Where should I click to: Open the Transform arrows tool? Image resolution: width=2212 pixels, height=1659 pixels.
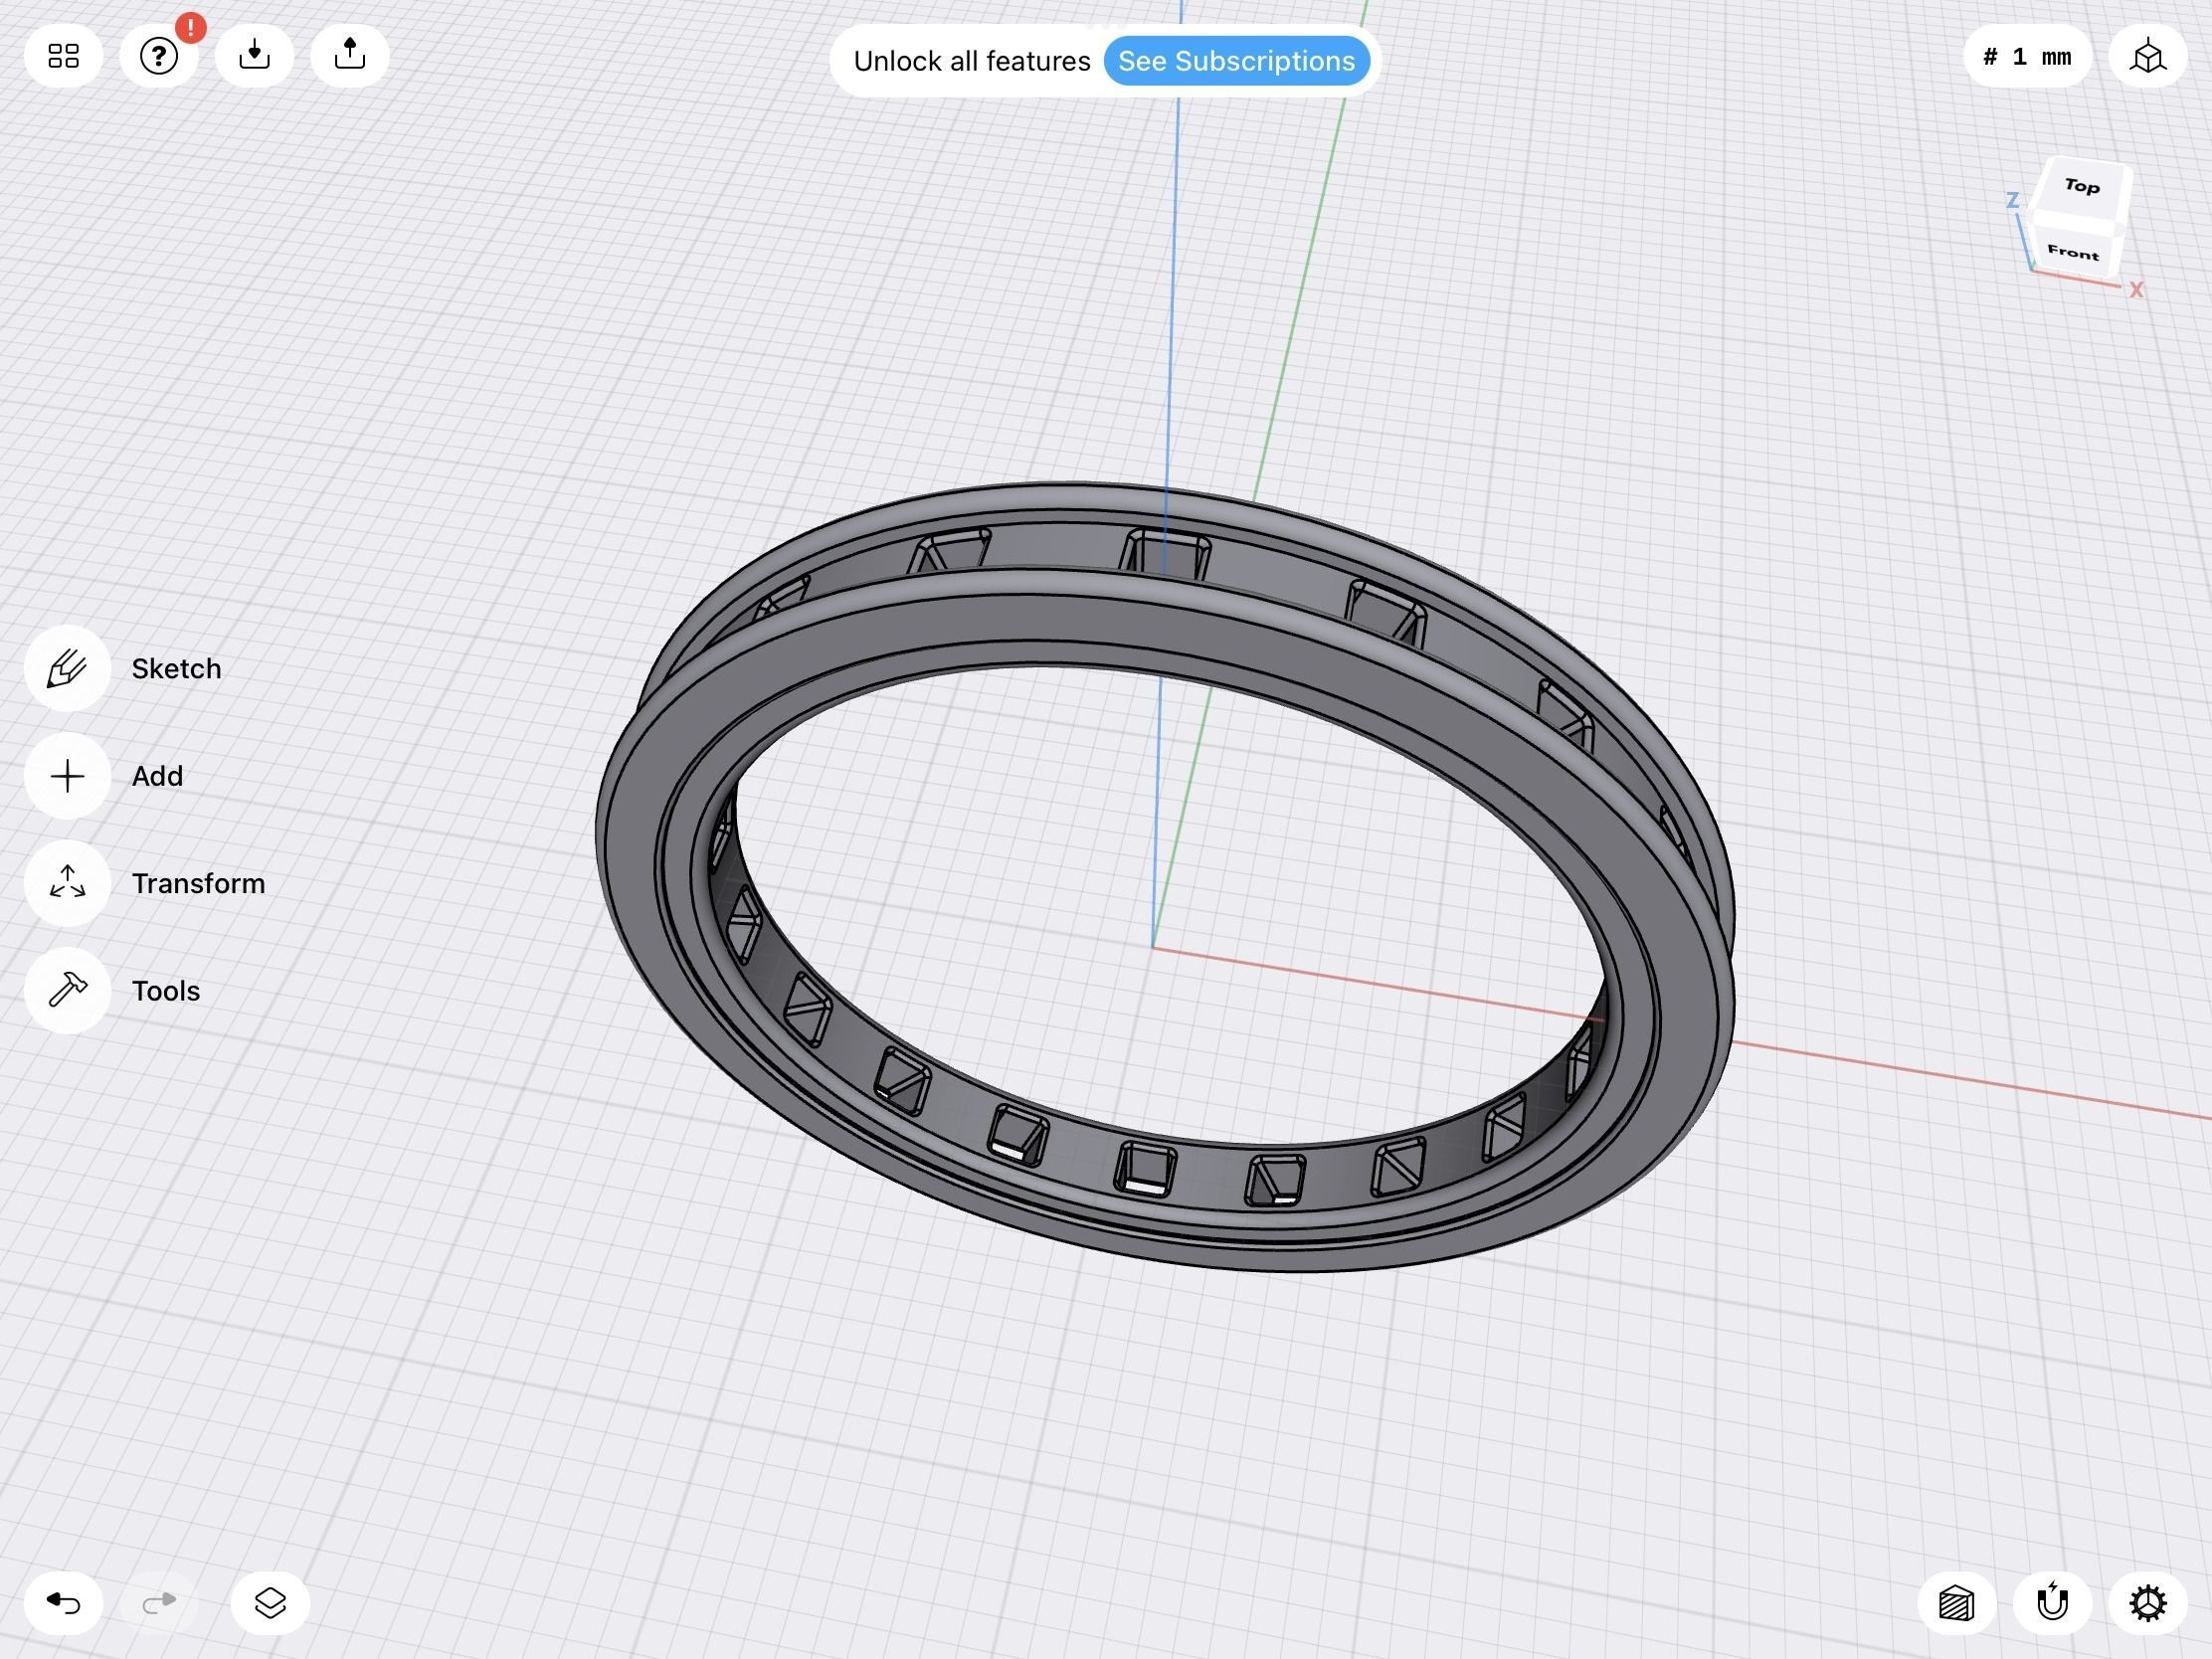67,883
